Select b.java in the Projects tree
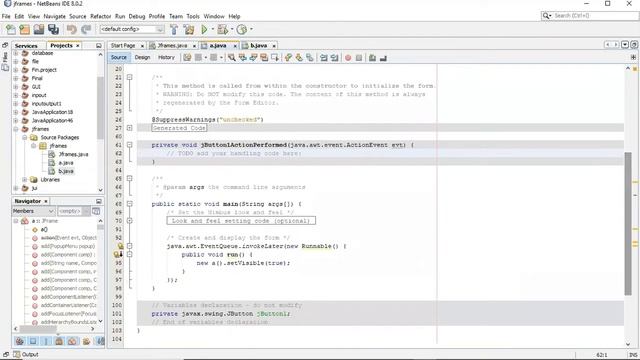This screenshot has height=360, width=640. coord(66,171)
